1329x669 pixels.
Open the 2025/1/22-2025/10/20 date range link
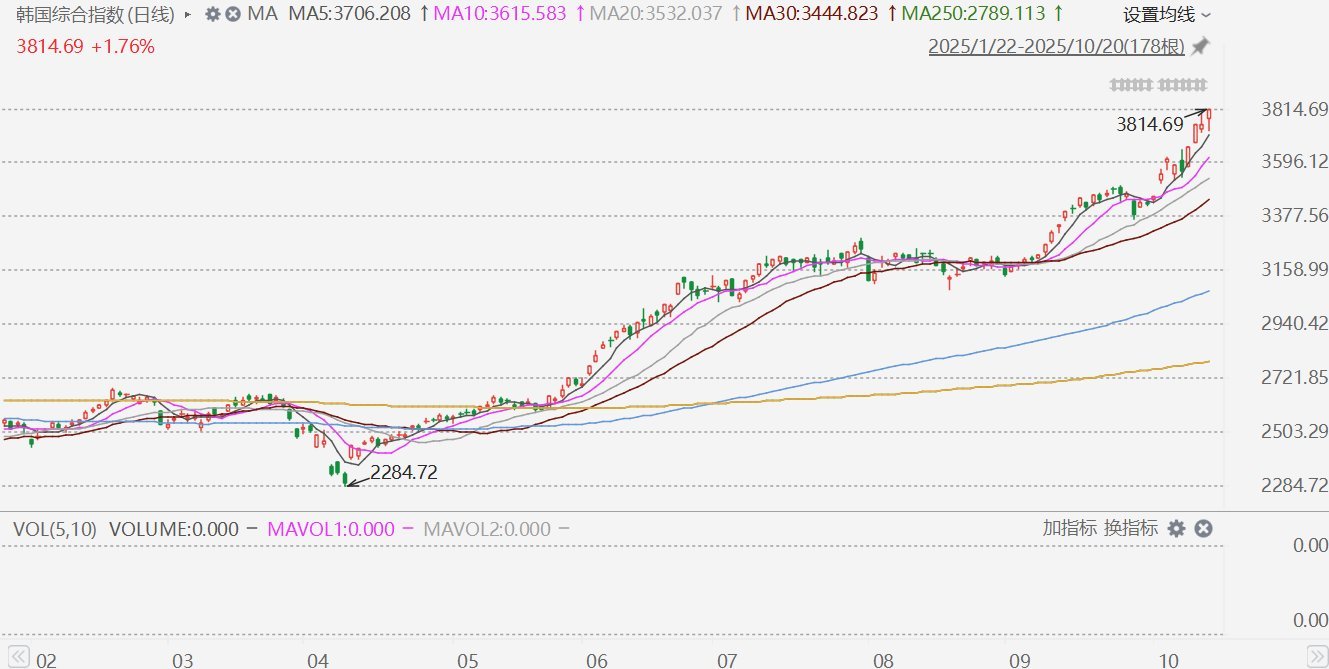pyautogui.click(x=1057, y=46)
